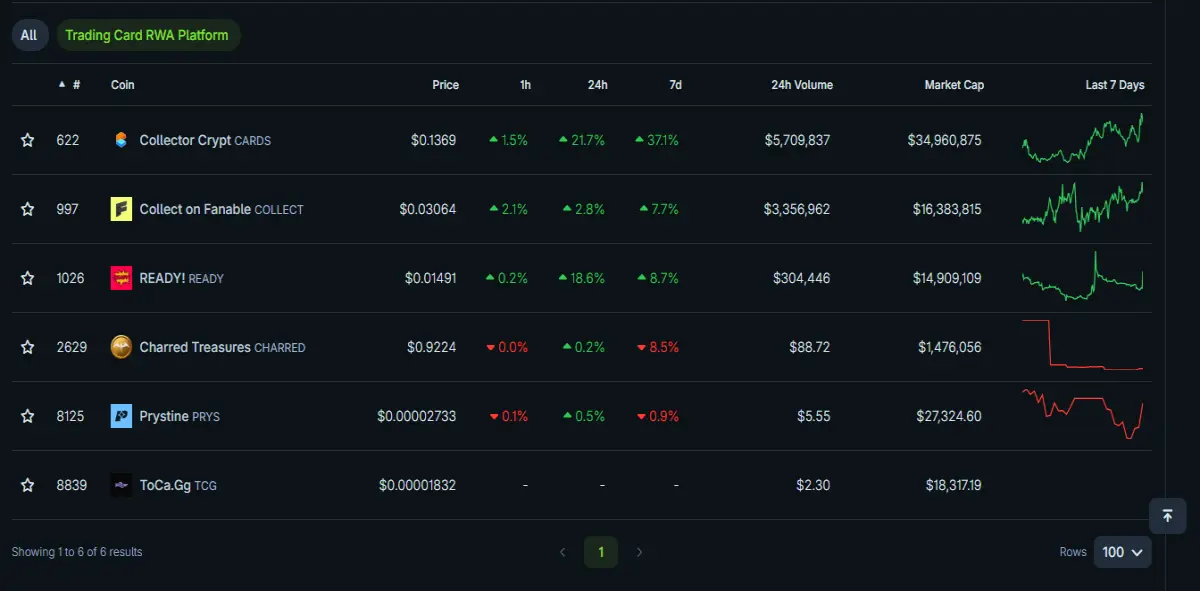Add Charred Treasures to favorites star
1200x591 pixels.
tap(28, 348)
